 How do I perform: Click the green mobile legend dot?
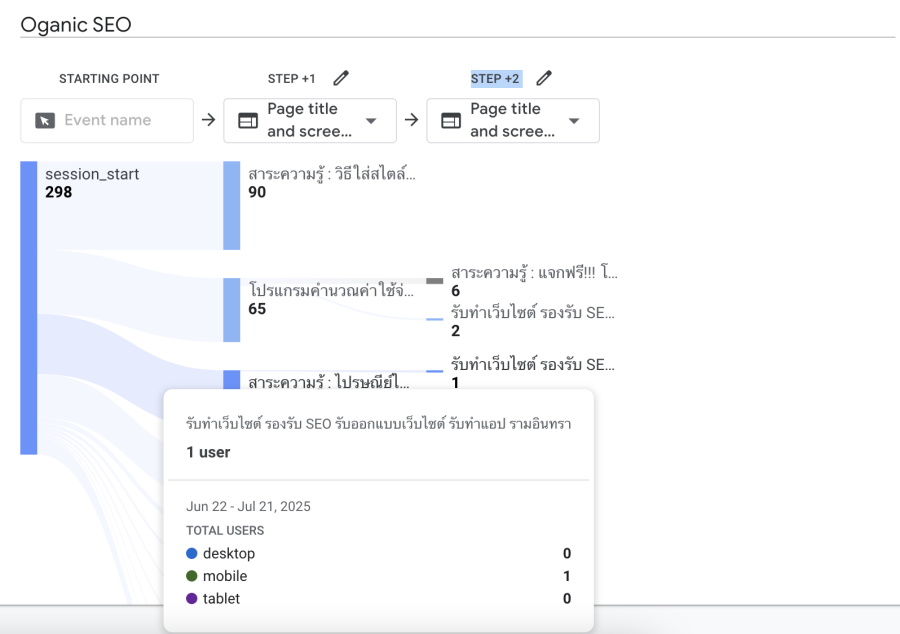click(192, 576)
